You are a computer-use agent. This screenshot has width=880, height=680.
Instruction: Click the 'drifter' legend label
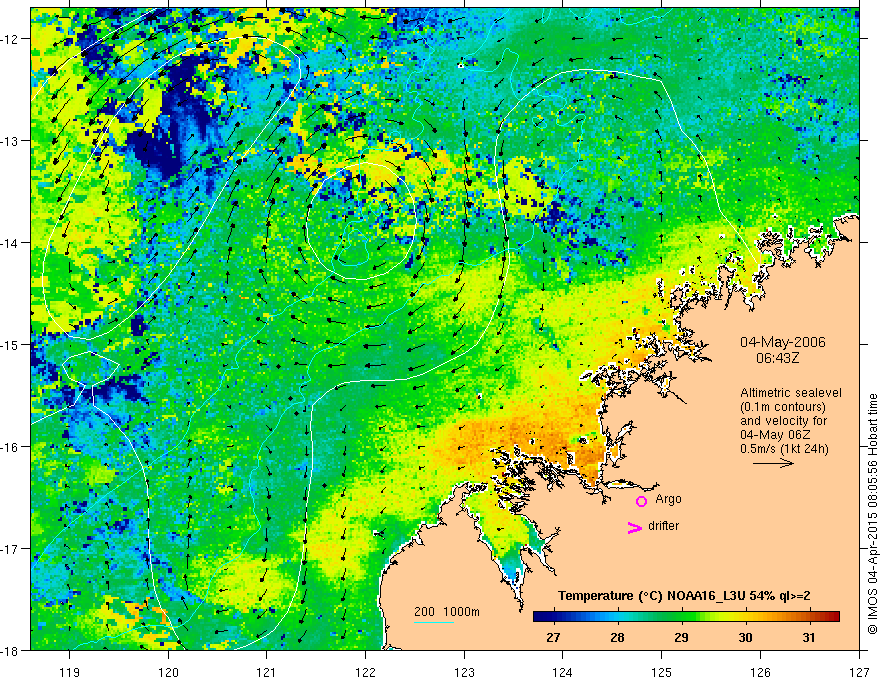(663, 526)
